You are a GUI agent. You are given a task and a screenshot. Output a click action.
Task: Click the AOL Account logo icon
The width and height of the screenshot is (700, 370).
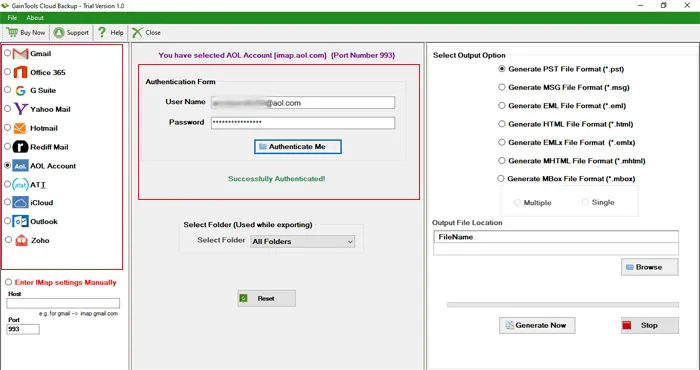(x=21, y=166)
